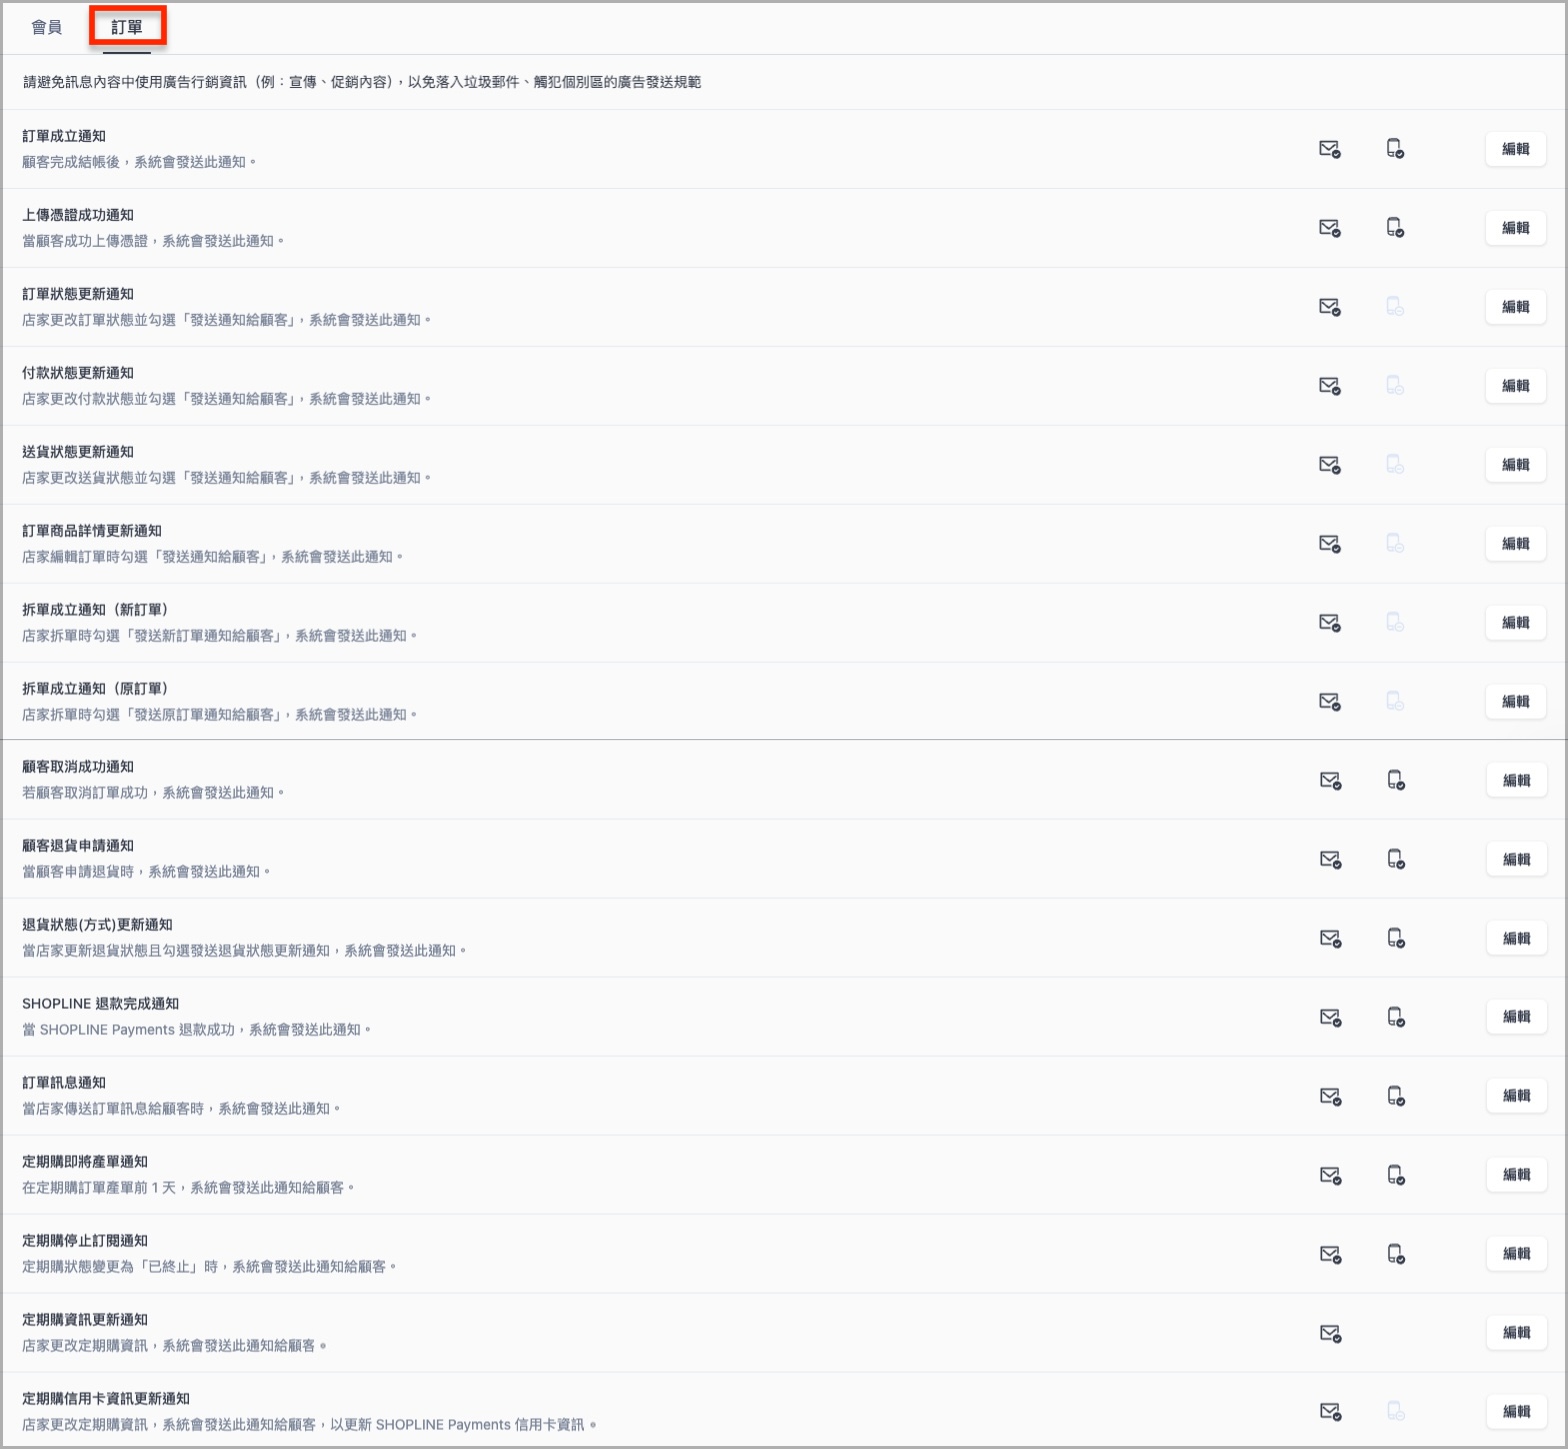1568x1449 pixels.
Task: Click the 訂單訊息通知 title text
Action: [64, 1083]
